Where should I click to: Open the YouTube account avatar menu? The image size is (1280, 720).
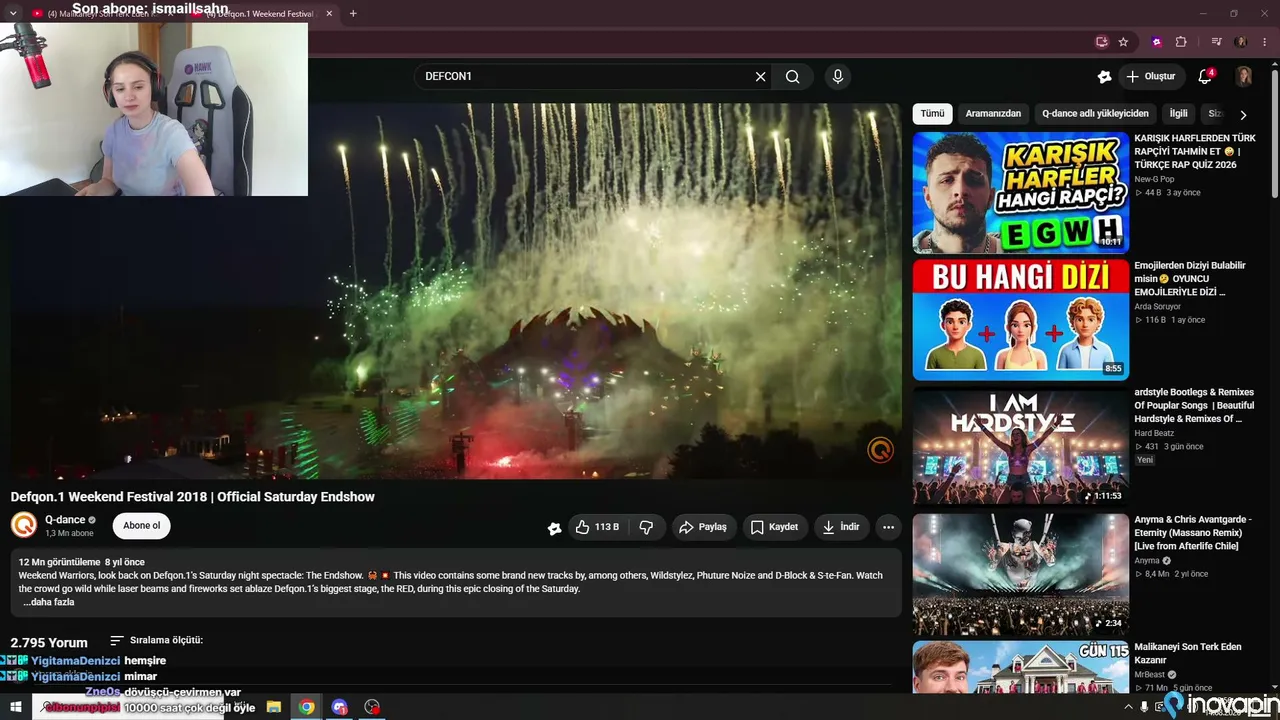1244,77
